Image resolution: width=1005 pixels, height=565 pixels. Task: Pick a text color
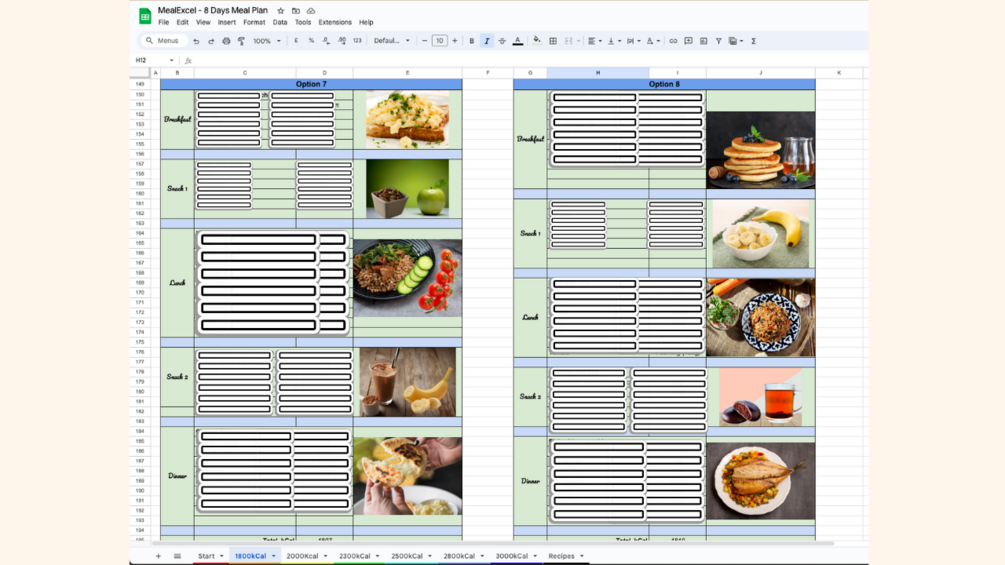point(518,41)
